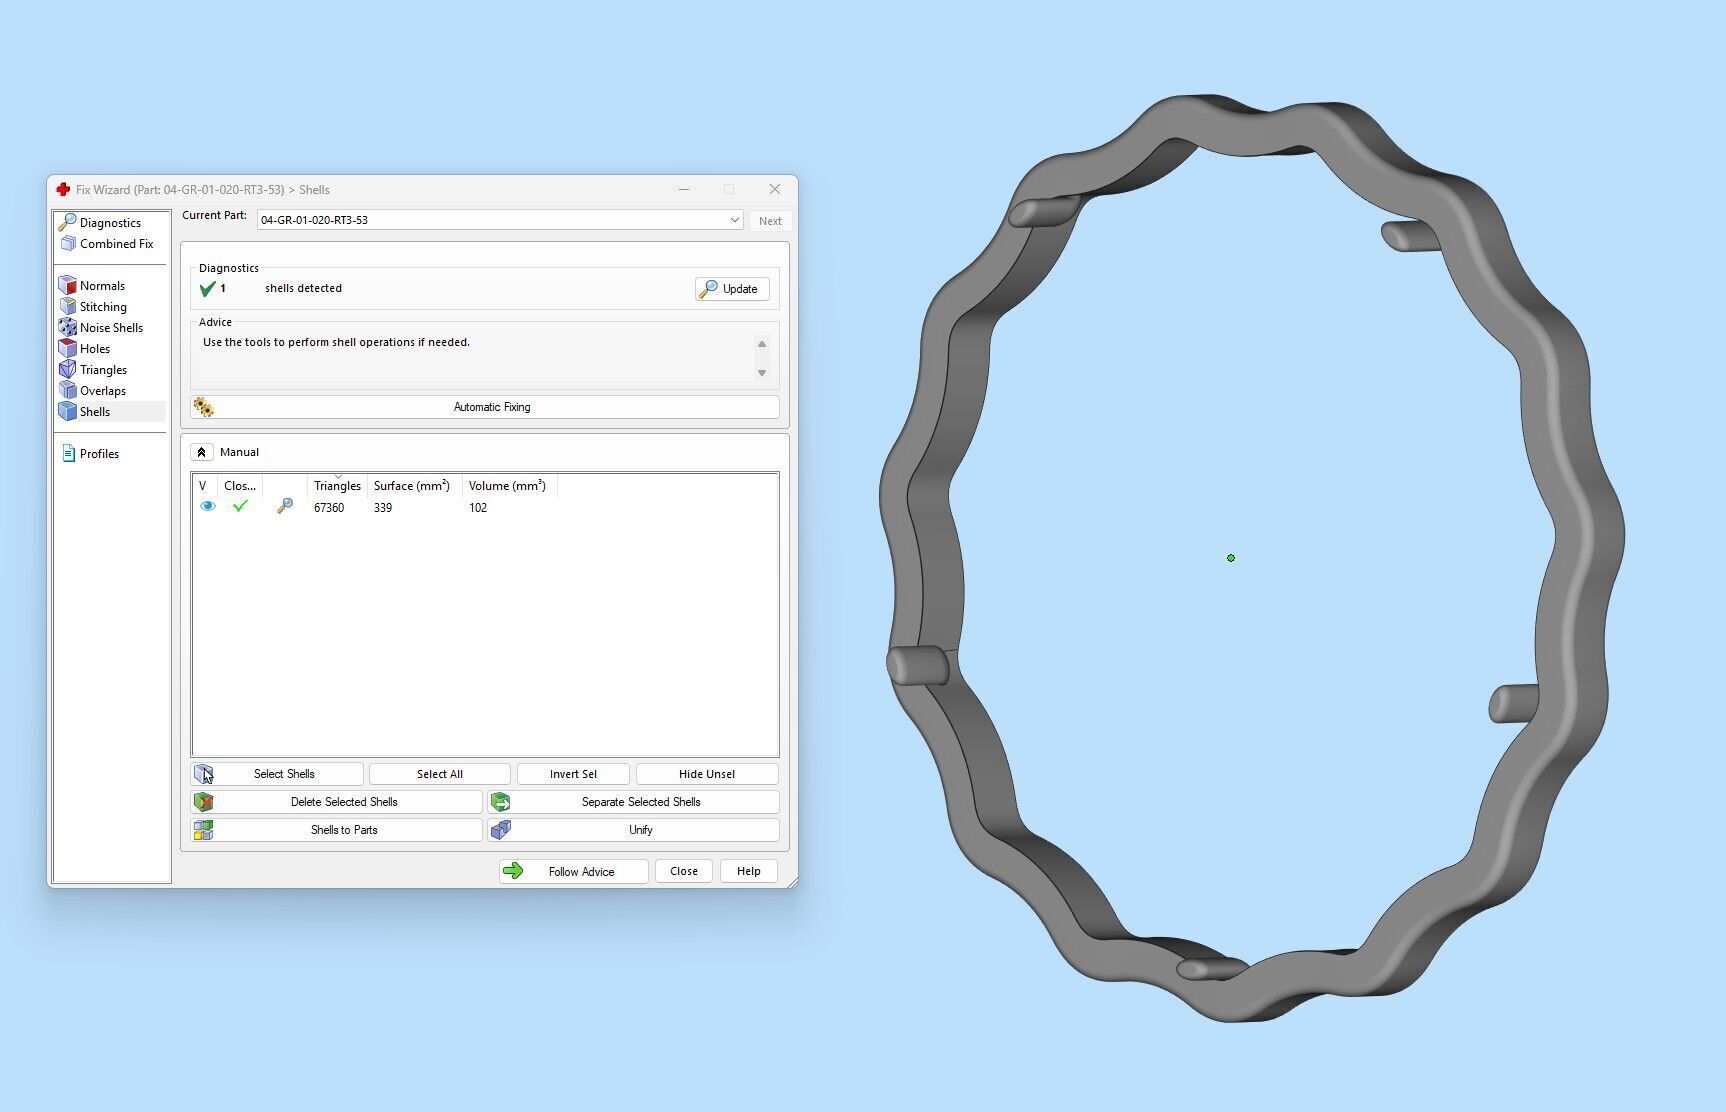Screen dimensions: 1726x1112
Task: Open the Diagnostics page in sidebar
Action: click(110, 223)
